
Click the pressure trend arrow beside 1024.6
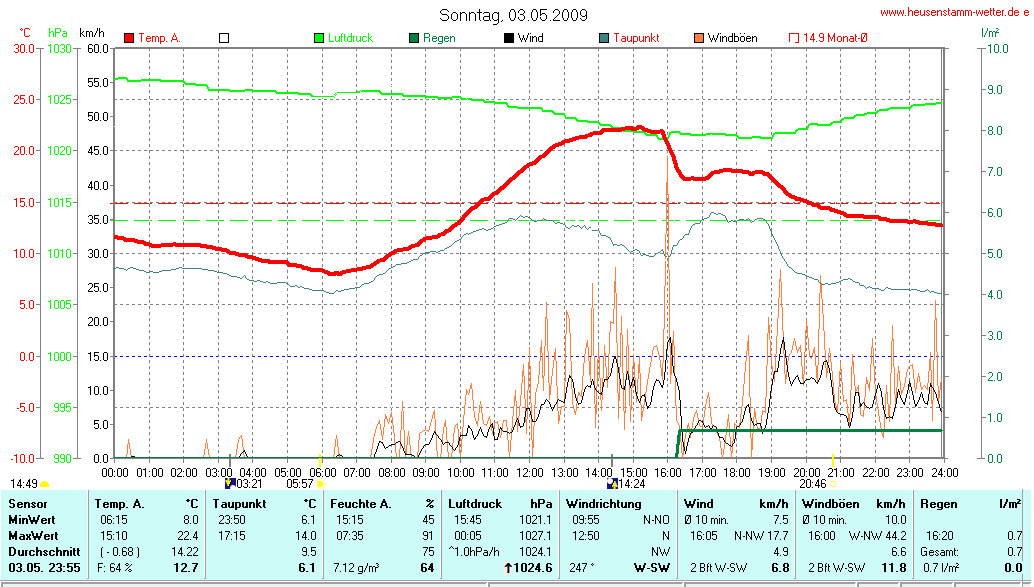click(508, 568)
